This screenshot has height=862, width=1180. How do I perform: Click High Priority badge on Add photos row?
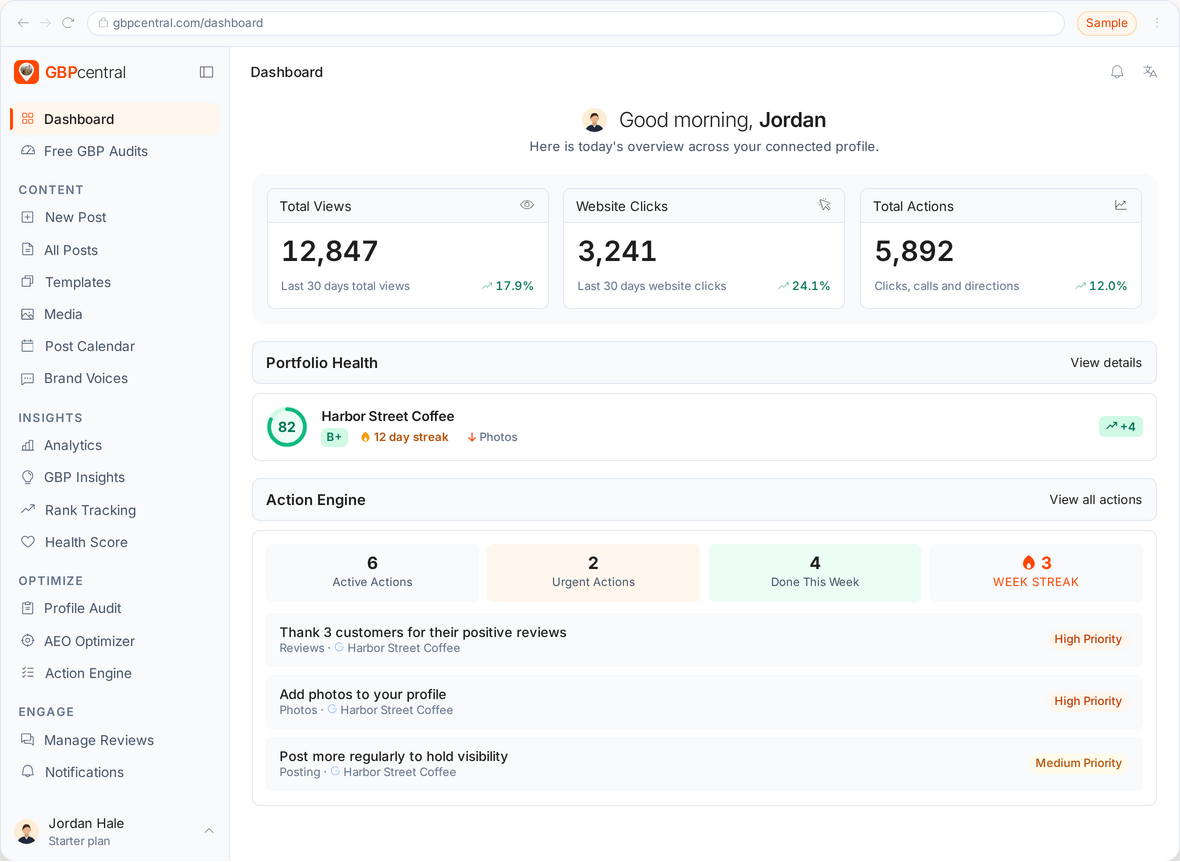pos(1087,702)
